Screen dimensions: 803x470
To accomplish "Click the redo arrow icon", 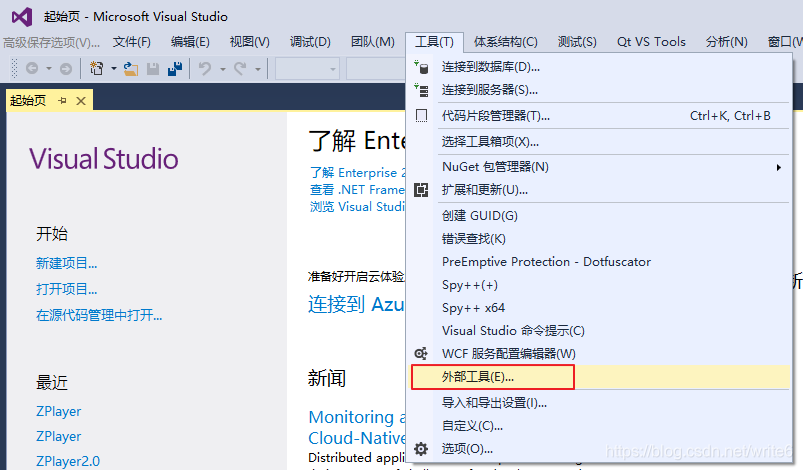I will pos(240,68).
